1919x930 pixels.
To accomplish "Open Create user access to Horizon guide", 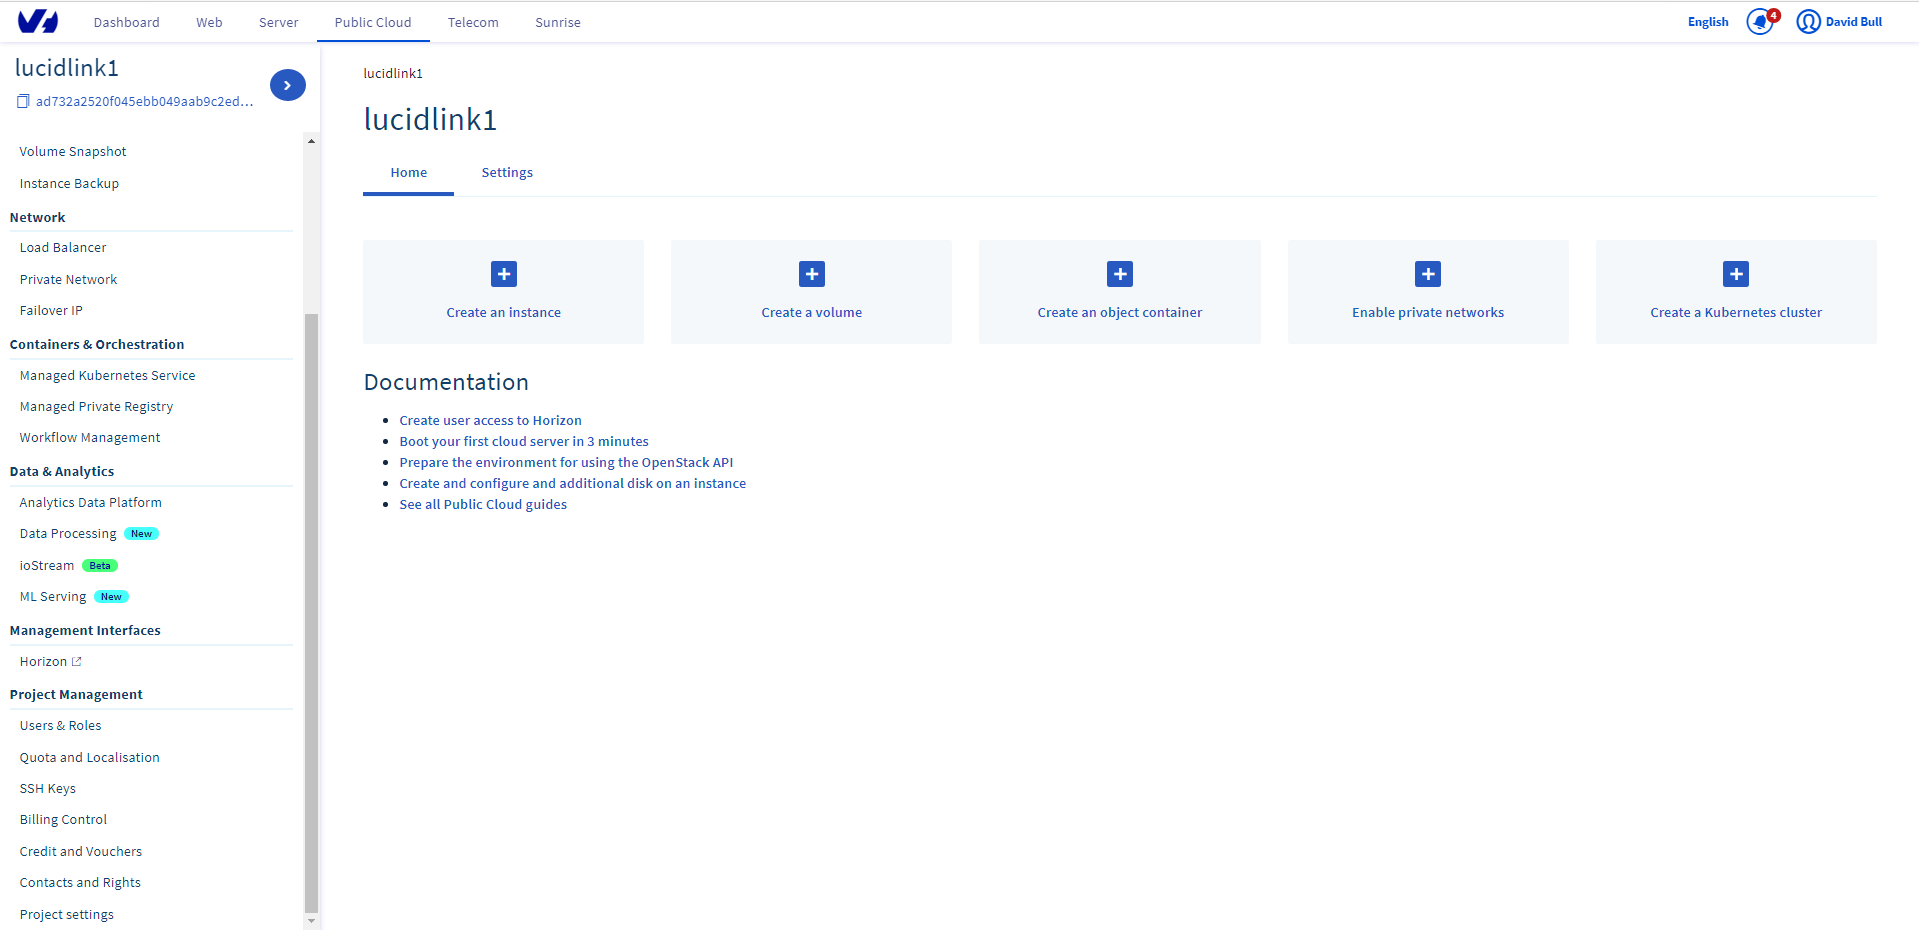I will point(490,420).
